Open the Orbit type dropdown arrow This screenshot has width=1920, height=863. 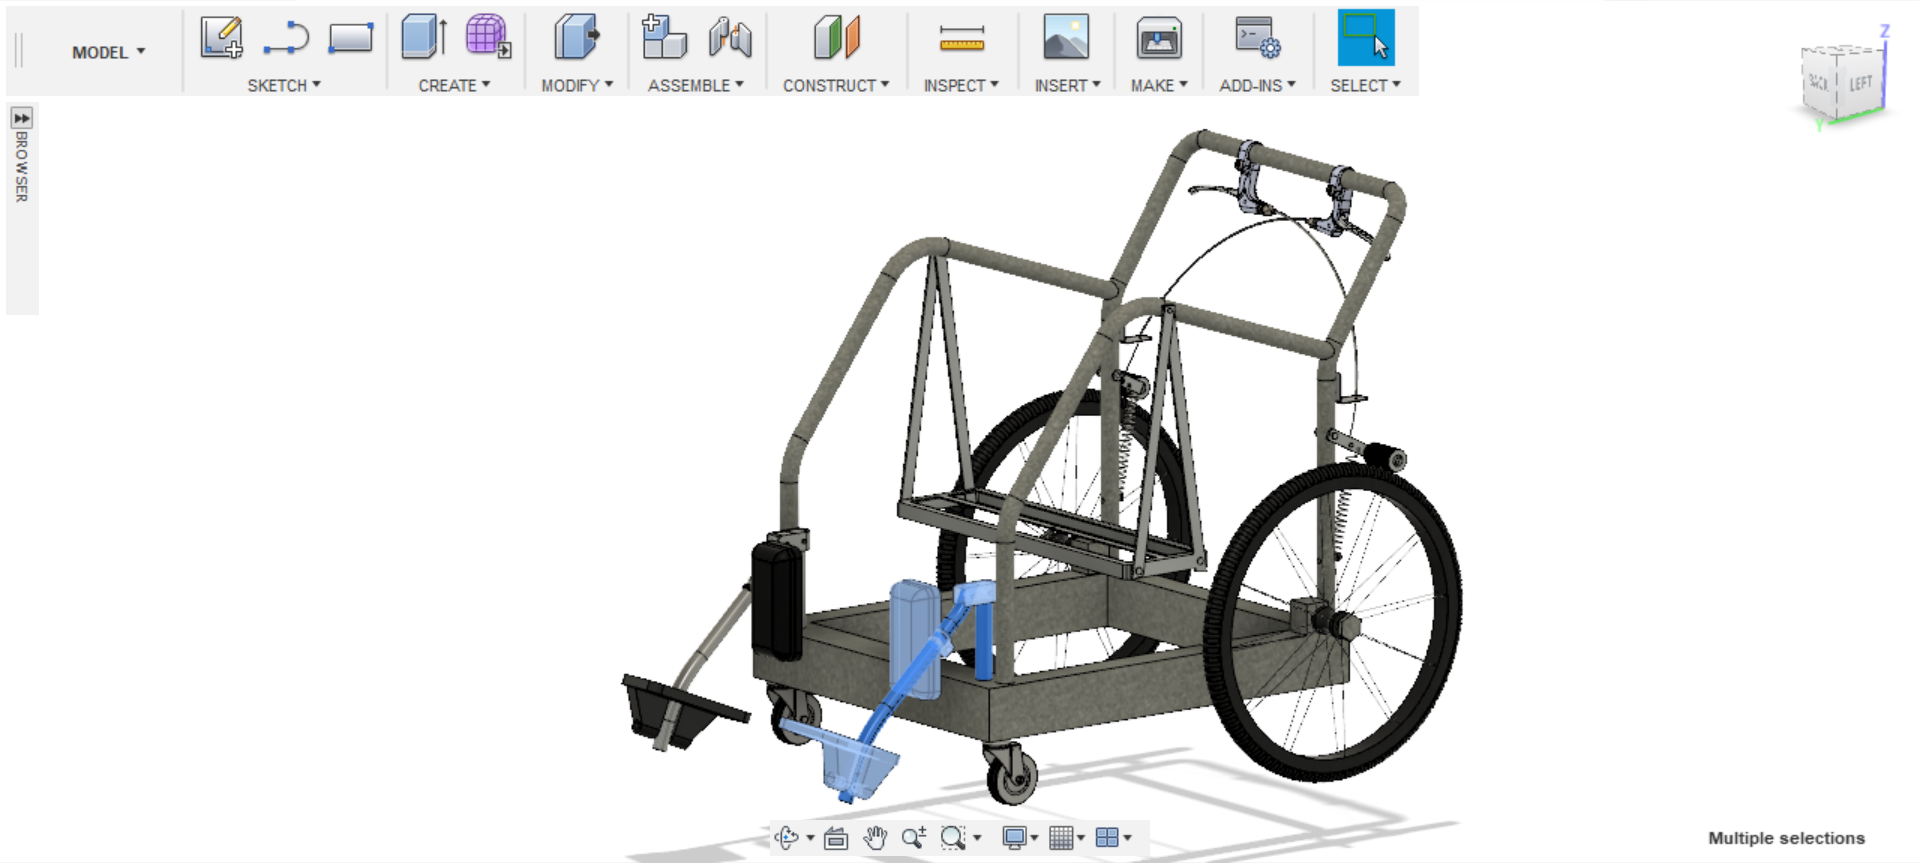(810, 838)
